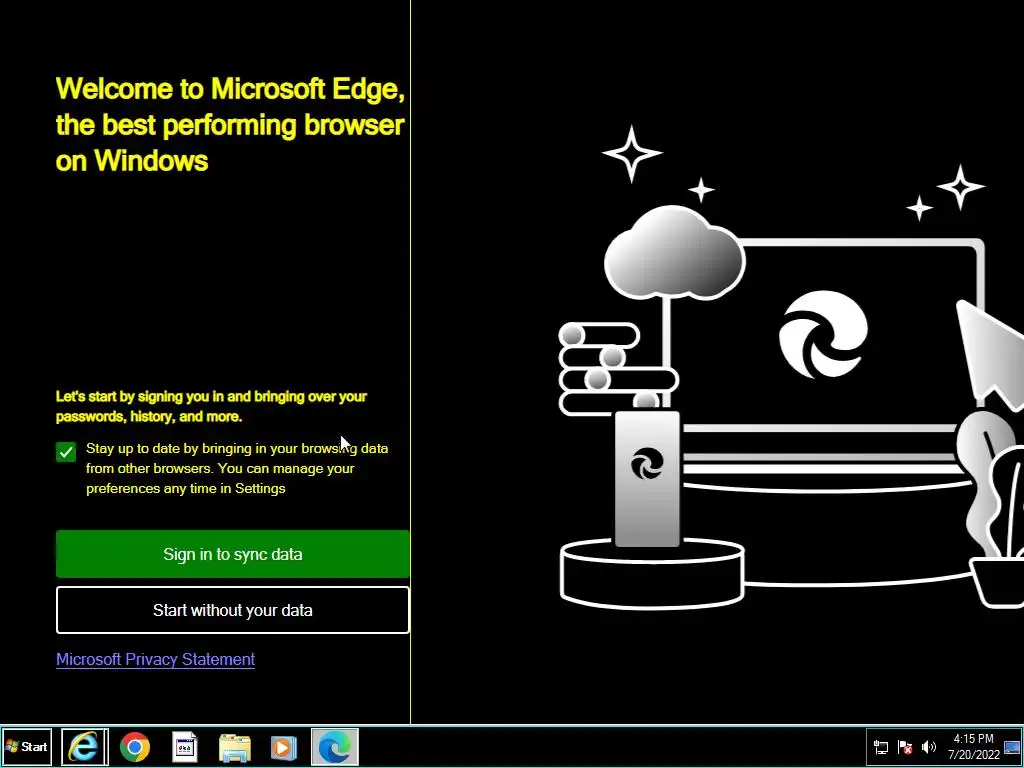Screen dimensions: 1024x768
Task: Open the network status tray icon
Action: [880, 747]
